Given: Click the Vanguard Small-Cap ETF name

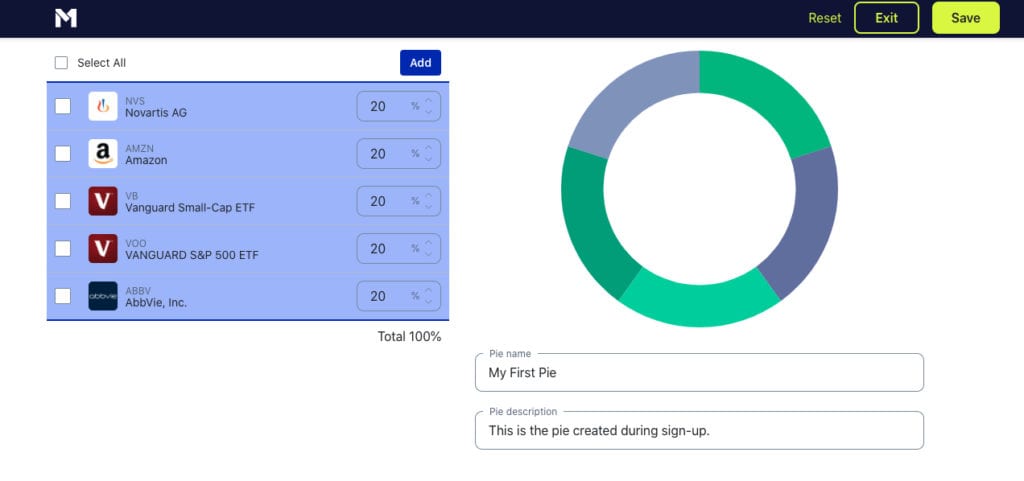Looking at the screenshot, I should coord(190,208).
